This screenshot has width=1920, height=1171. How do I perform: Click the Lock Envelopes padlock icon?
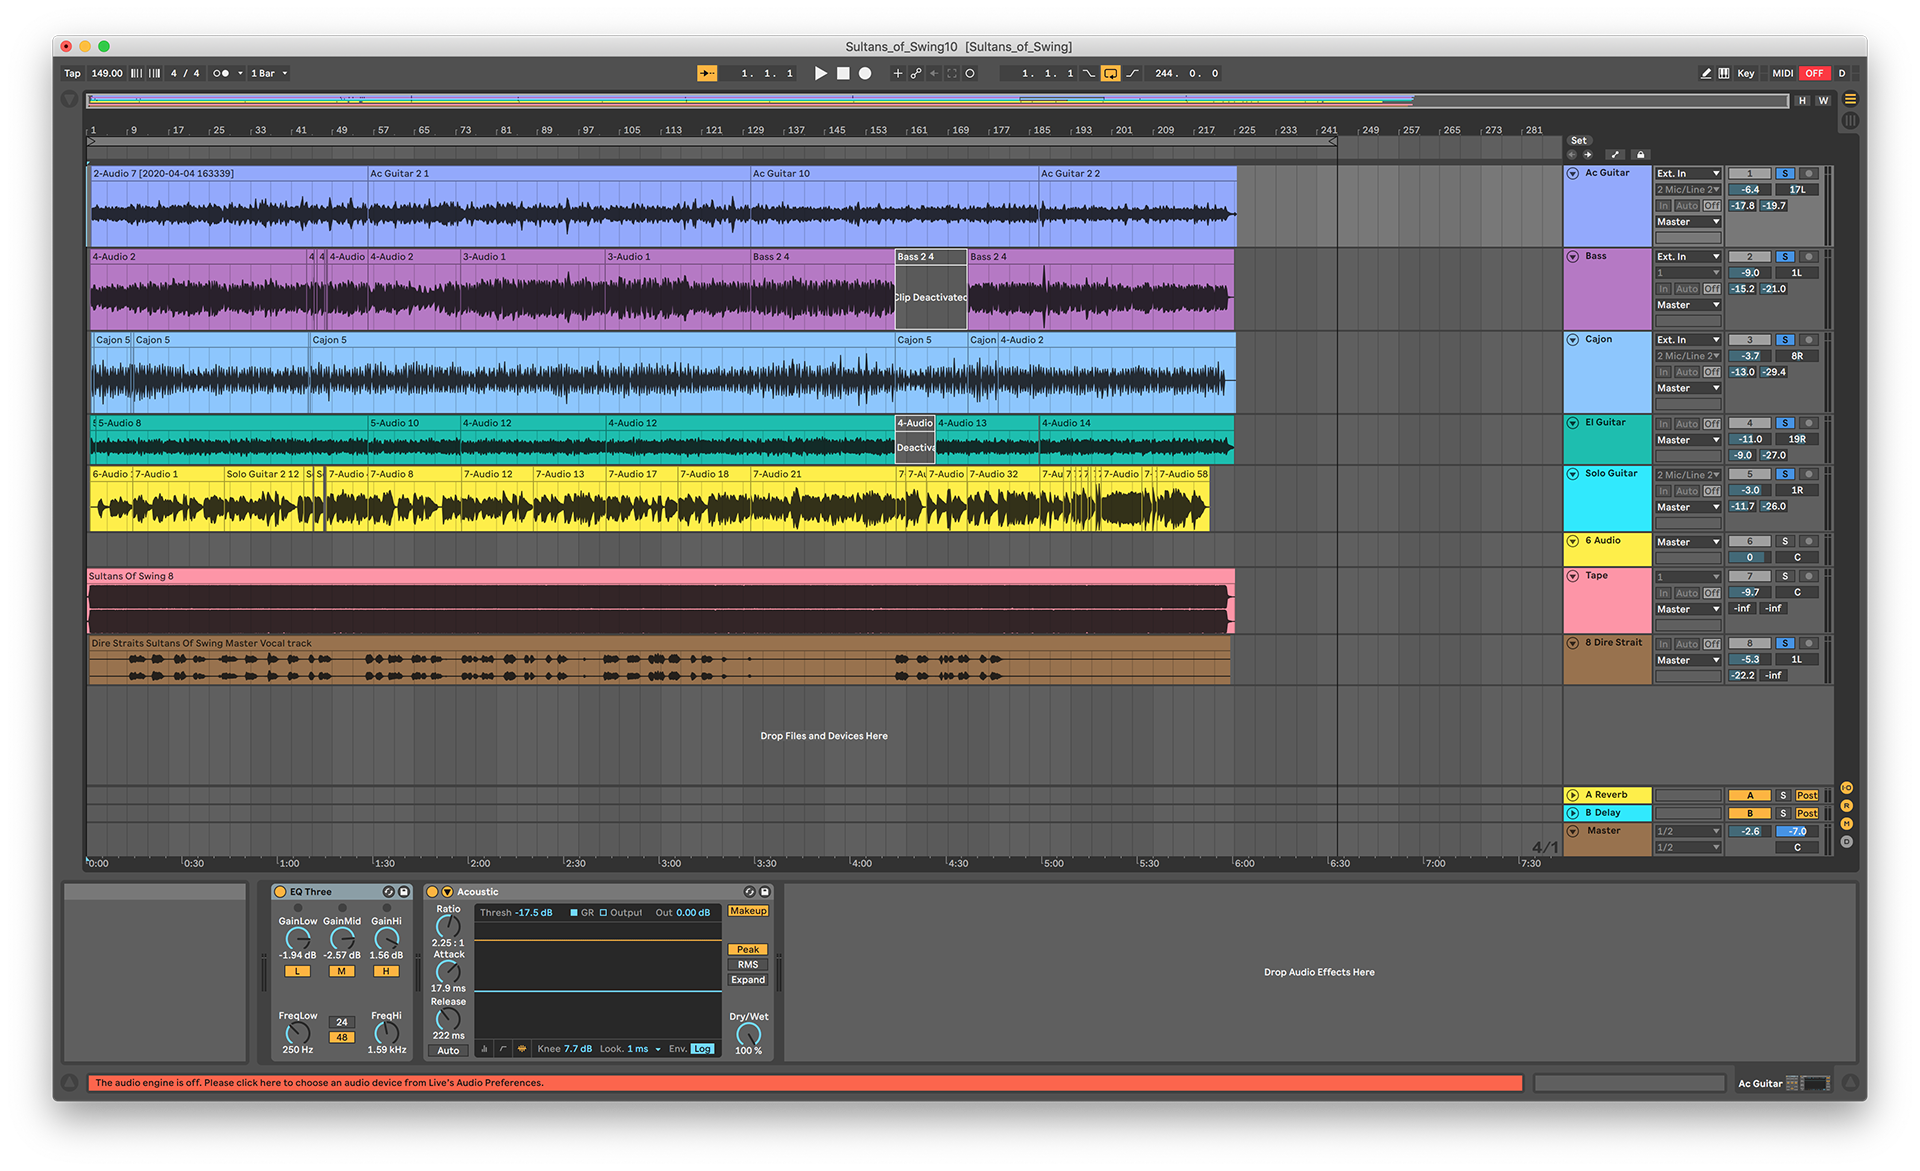(x=1640, y=155)
